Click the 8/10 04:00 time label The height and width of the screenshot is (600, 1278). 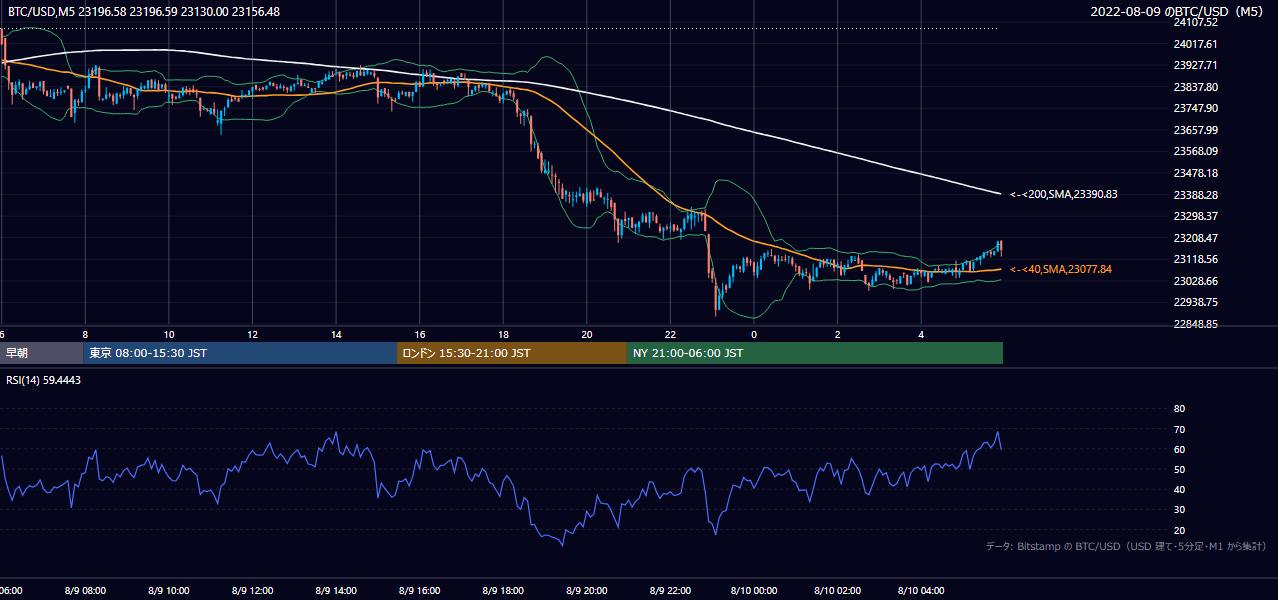922,590
